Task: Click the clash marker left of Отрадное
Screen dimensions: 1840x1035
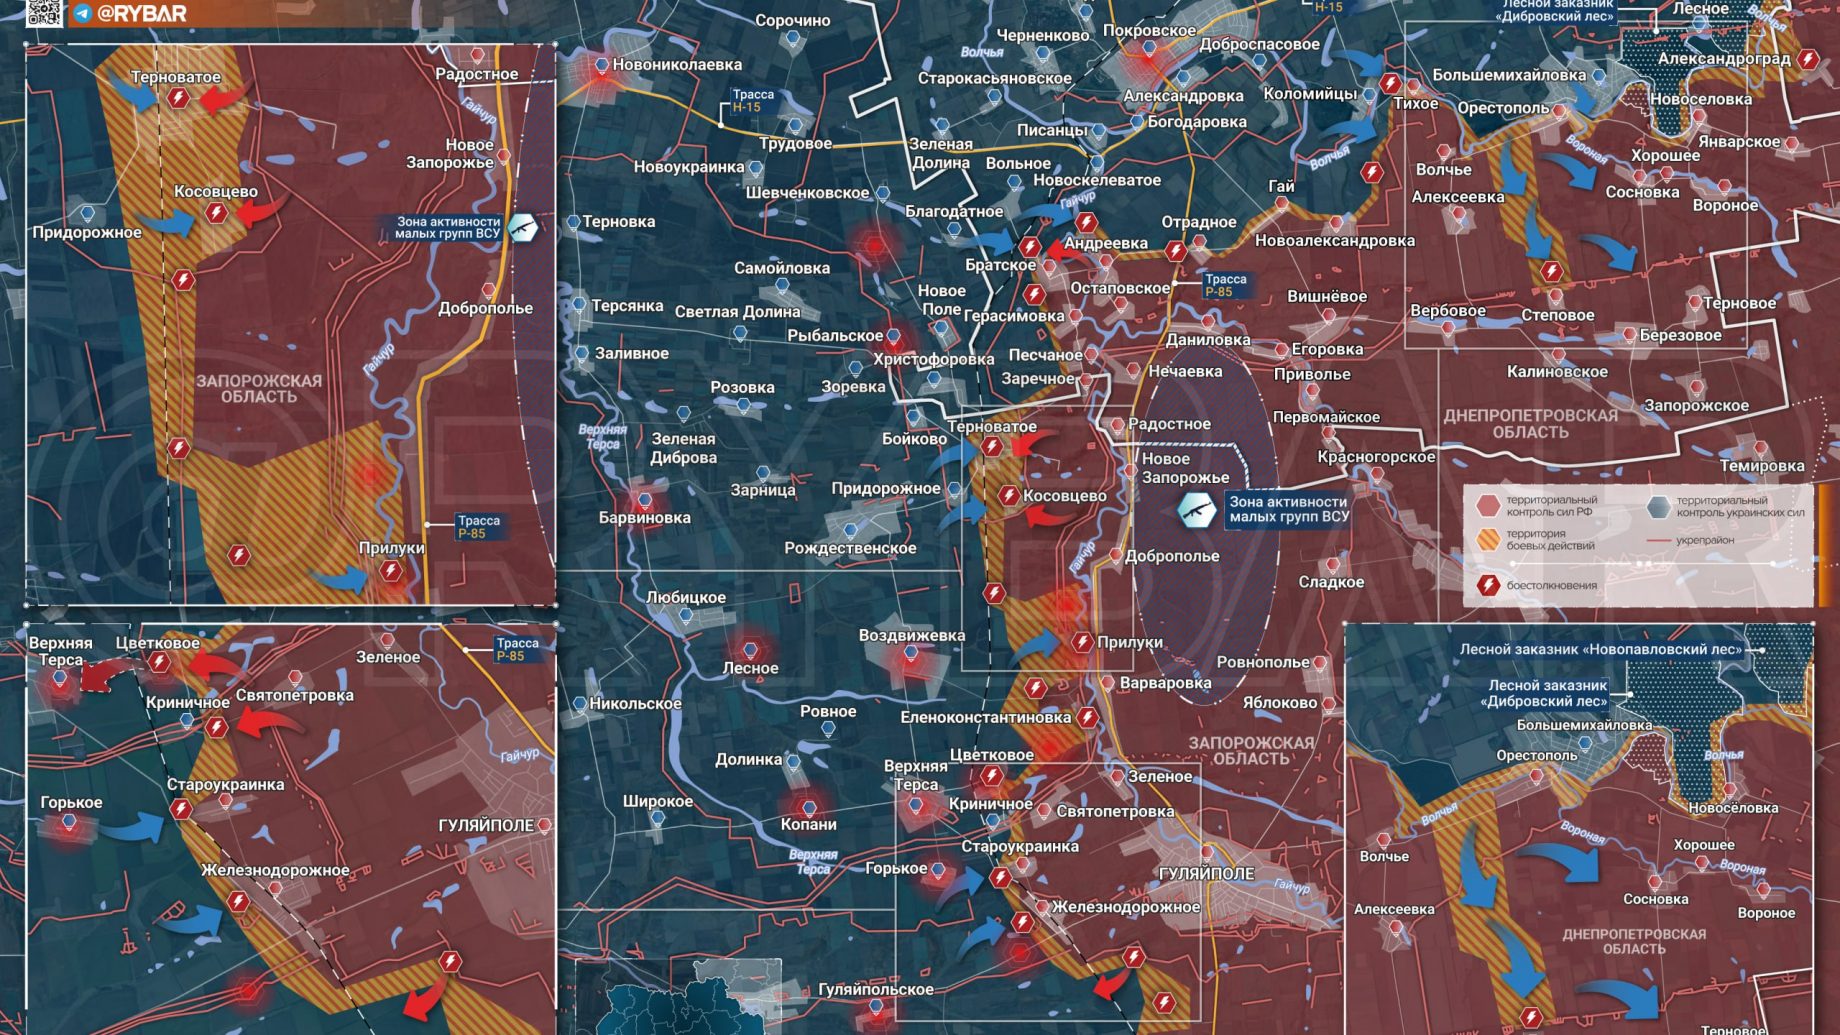Action: point(1176,250)
